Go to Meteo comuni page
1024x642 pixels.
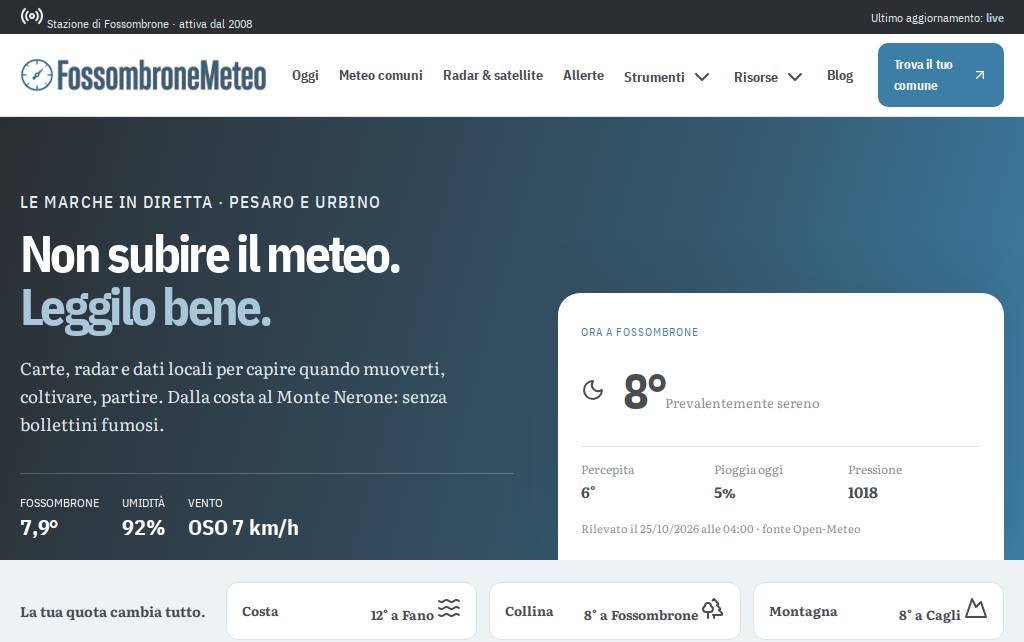click(x=381, y=75)
